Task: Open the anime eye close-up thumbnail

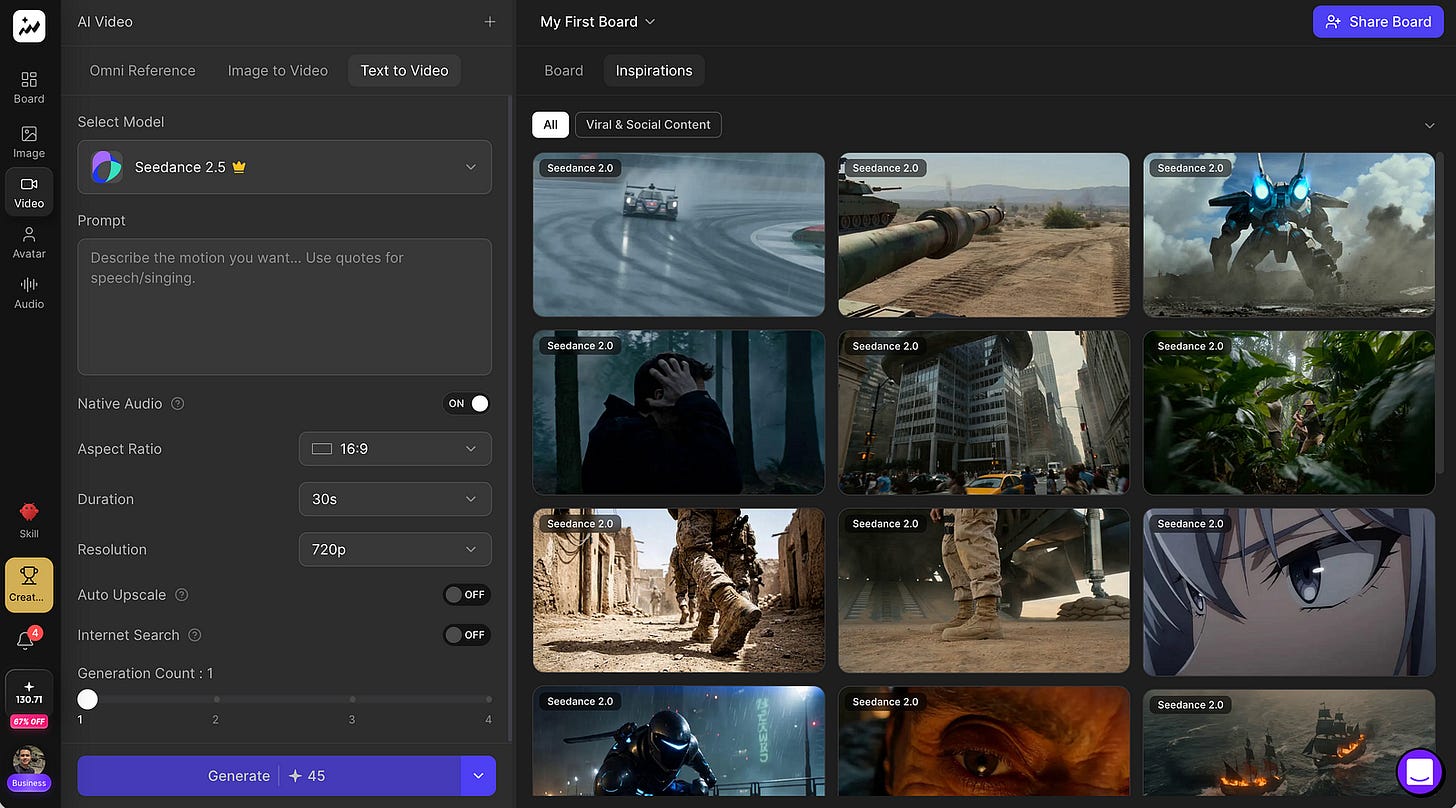Action: point(1289,591)
